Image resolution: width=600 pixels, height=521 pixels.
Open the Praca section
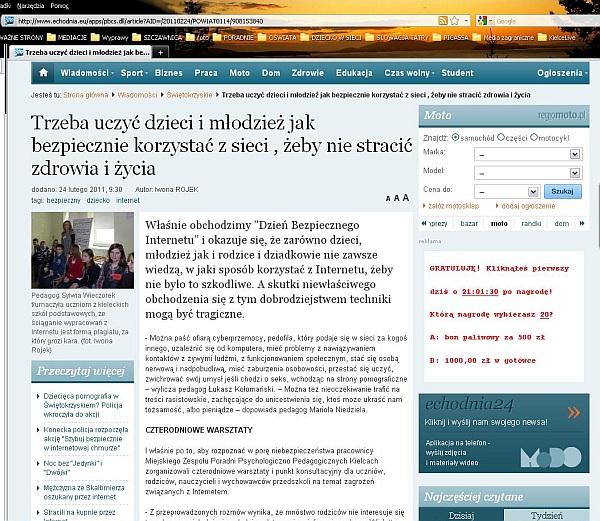tap(206, 73)
